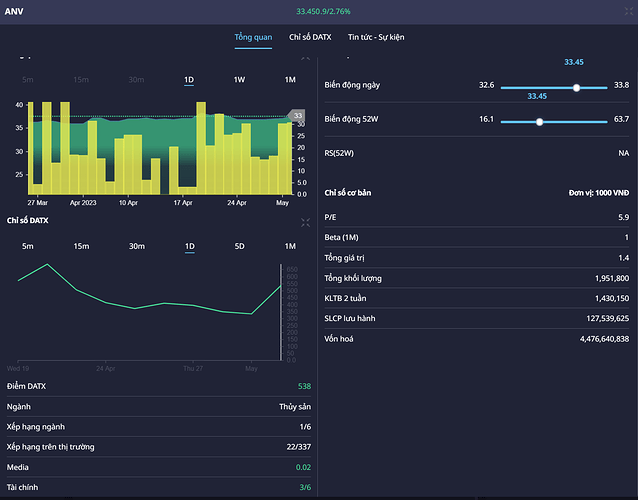Click the Biến động 52W slider handle
Image resolution: width=638 pixels, height=500 pixels.
540,122
